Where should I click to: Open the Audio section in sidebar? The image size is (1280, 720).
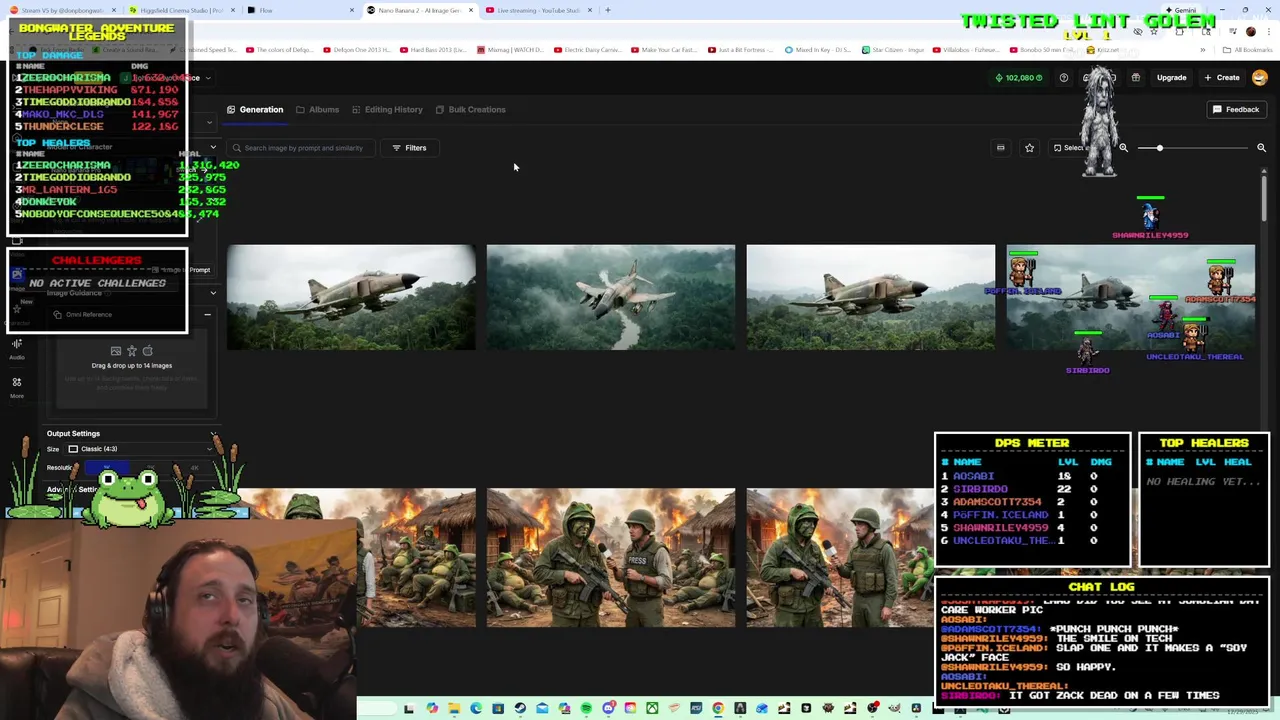point(17,348)
